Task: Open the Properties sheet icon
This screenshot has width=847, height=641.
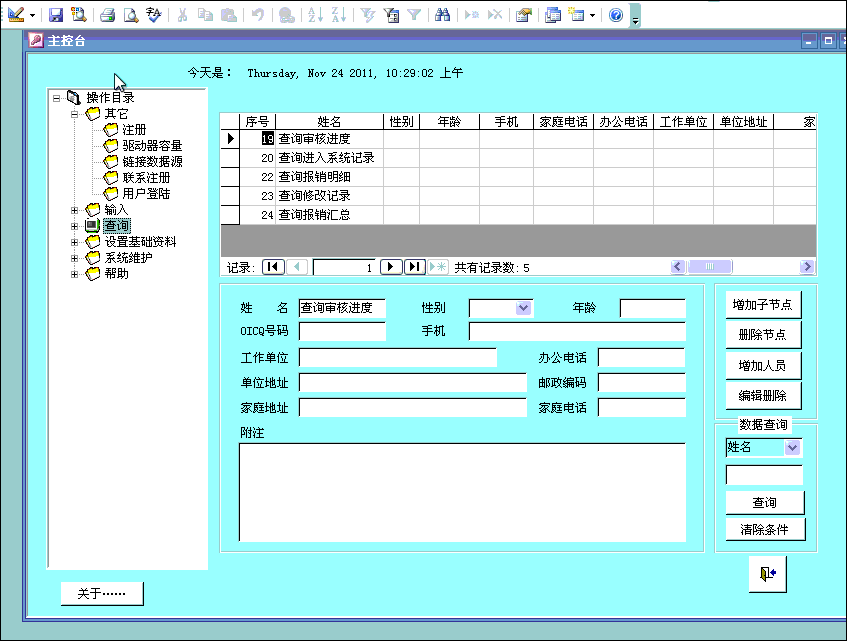Action: [x=523, y=15]
